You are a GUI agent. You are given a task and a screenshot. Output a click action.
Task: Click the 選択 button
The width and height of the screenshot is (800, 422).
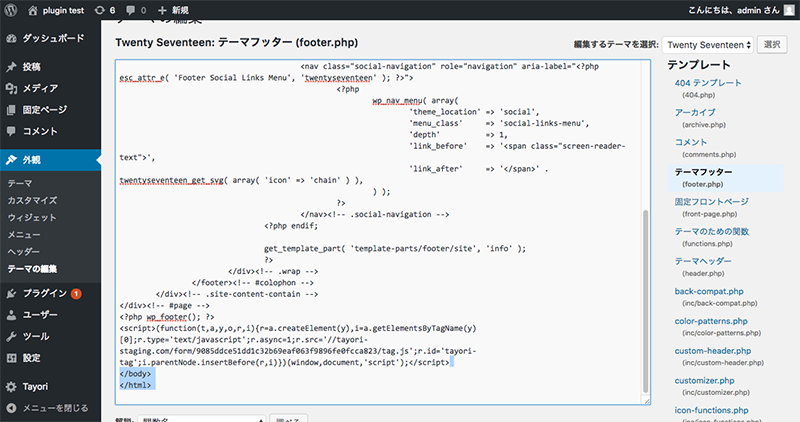(771, 45)
